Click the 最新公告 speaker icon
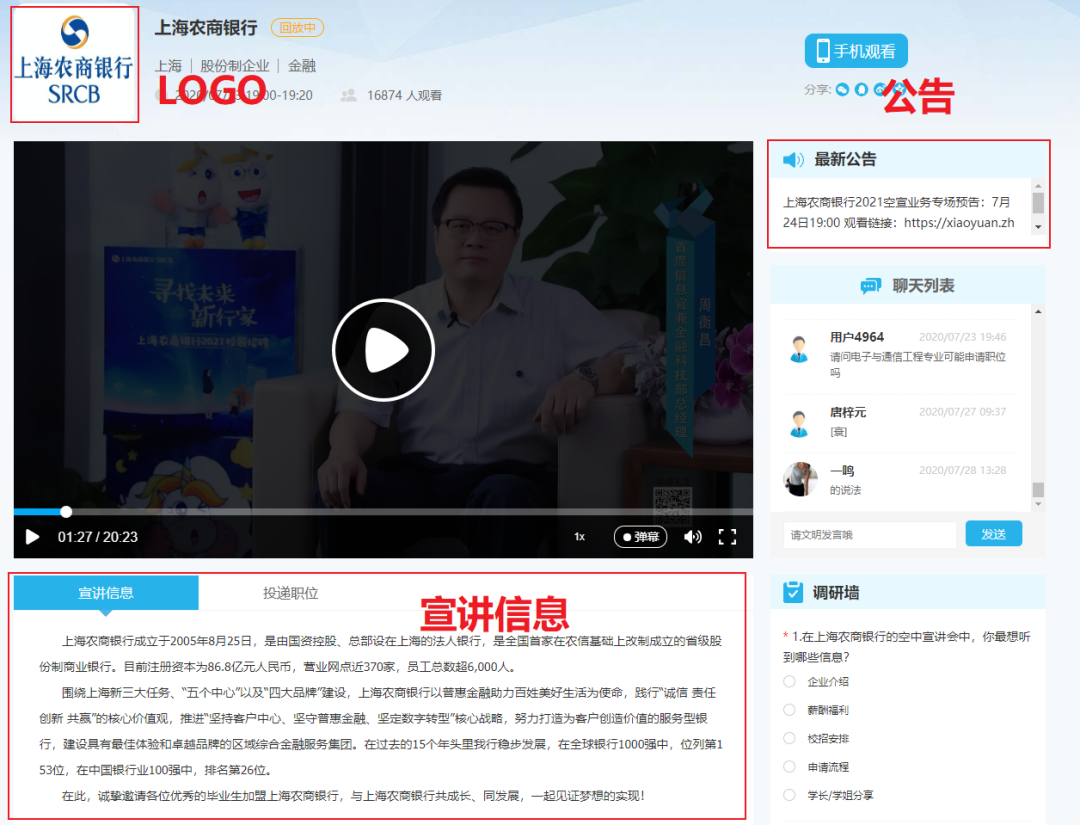Image resolution: width=1080 pixels, height=825 pixels. click(x=793, y=160)
